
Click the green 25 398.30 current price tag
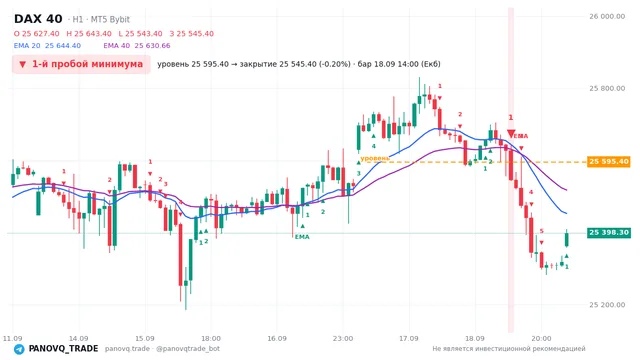pyautogui.click(x=609, y=233)
